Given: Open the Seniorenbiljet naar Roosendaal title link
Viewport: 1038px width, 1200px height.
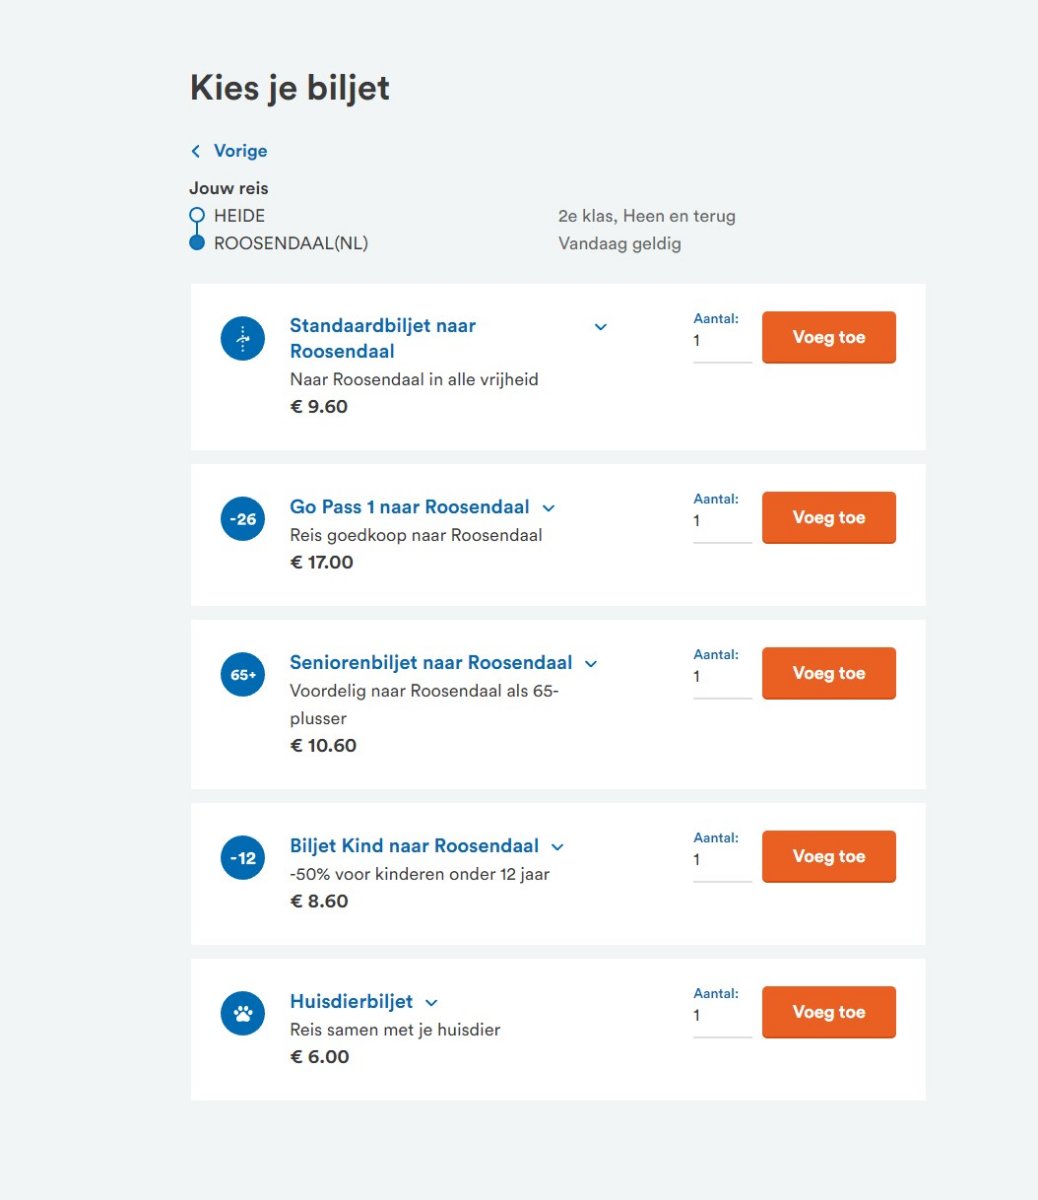Looking at the screenshot, I should pos(431,663).
